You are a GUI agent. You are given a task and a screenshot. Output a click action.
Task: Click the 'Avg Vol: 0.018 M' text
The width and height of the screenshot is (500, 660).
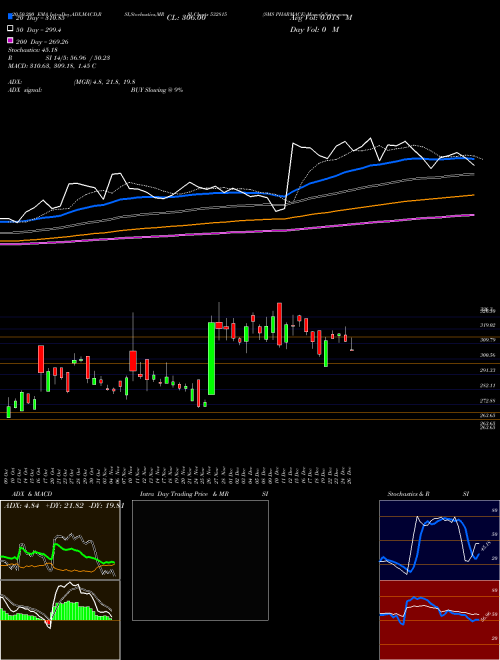pos(321,18)
